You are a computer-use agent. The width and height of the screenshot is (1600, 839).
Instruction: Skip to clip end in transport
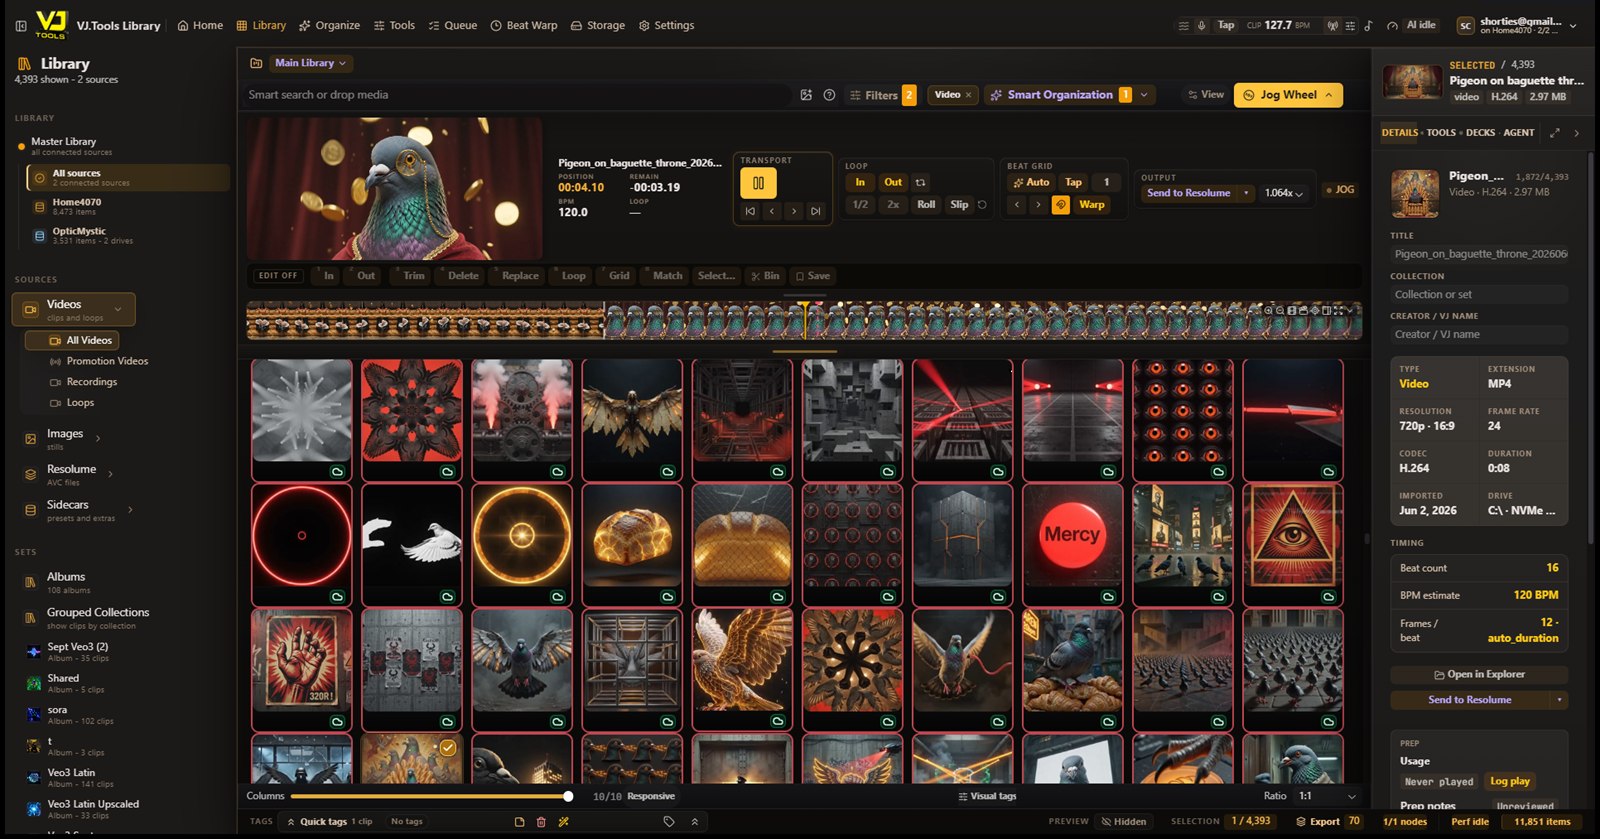(815, 211)
